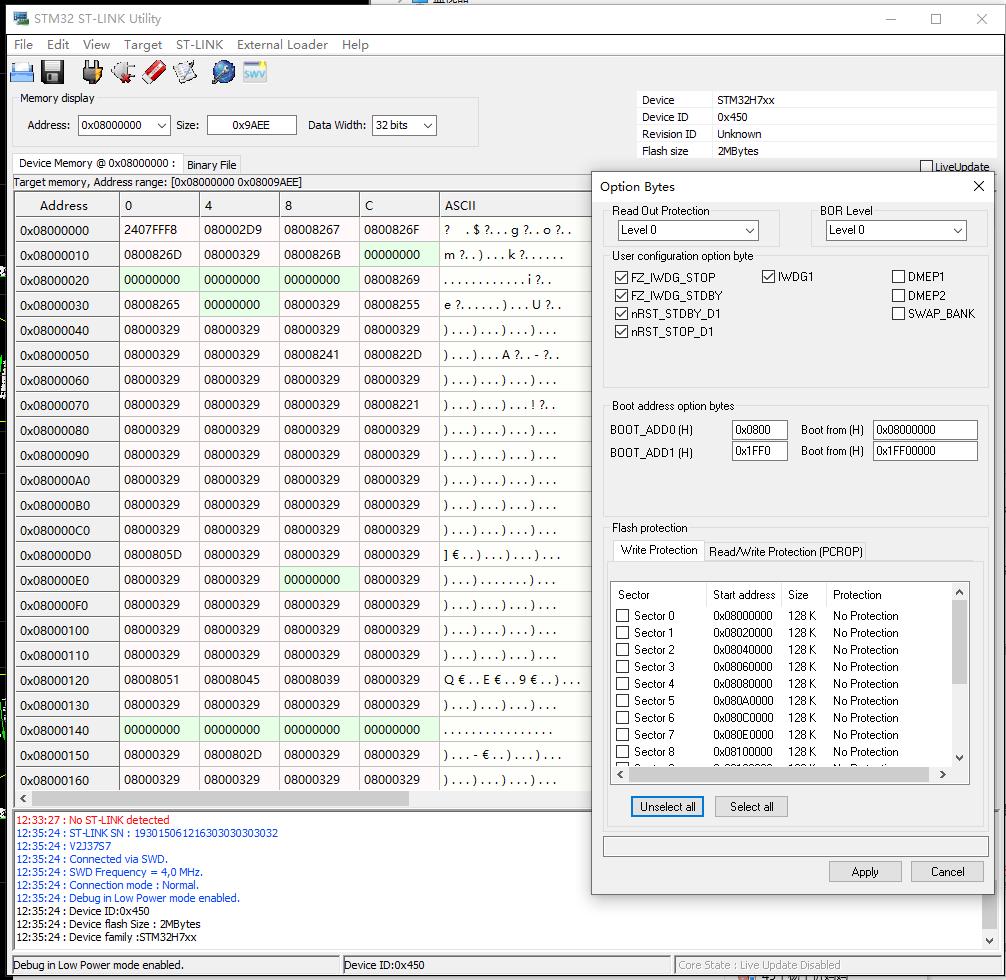The height and width of the screenshot is (980, 1006).
Task: Enable the DMEP1 checkbox
Action: click(x=898, y=277)
